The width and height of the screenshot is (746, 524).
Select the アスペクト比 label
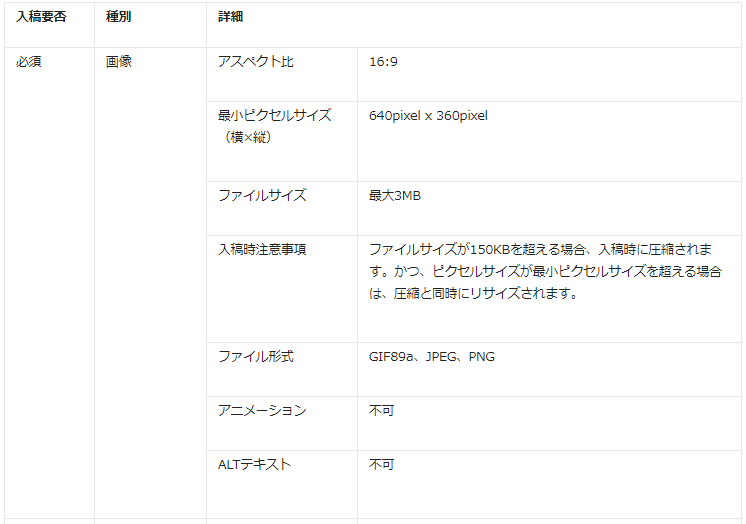click(x=256, y=62)
